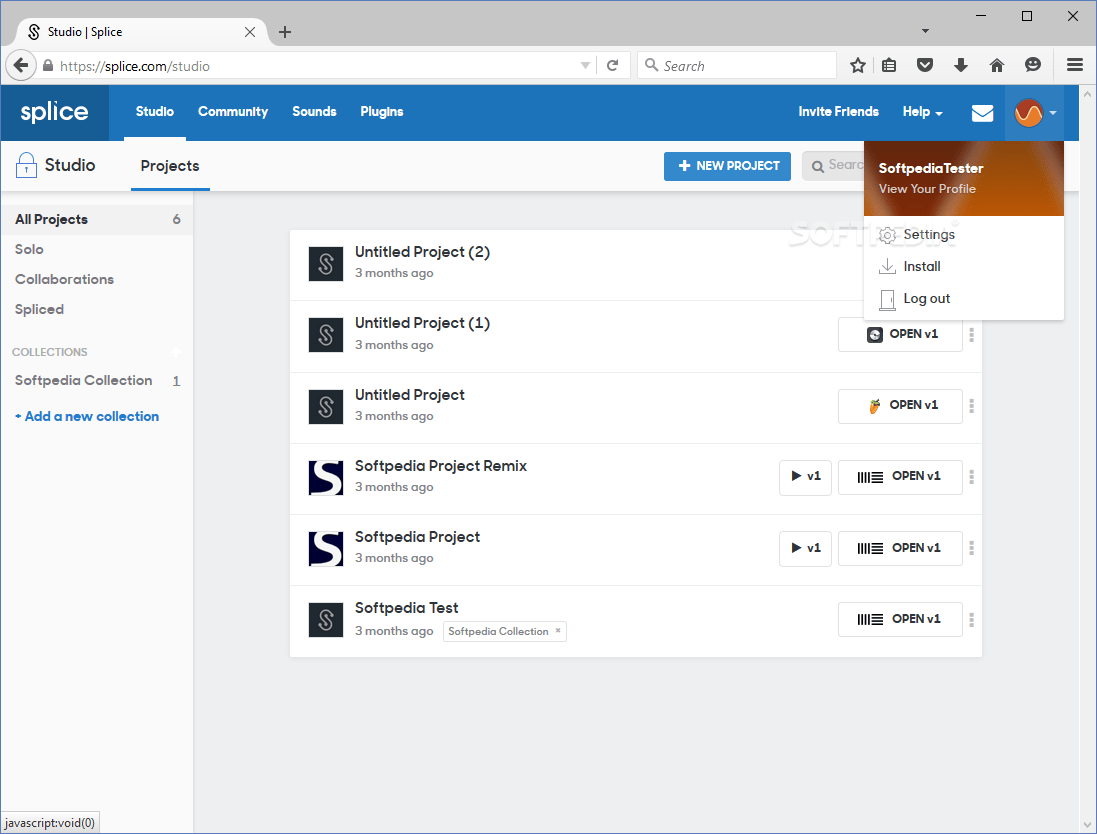Open more options for Untitled Project
Image resolution: width=1097 pixels, height=834 pixels.
(x=971, y=406)
